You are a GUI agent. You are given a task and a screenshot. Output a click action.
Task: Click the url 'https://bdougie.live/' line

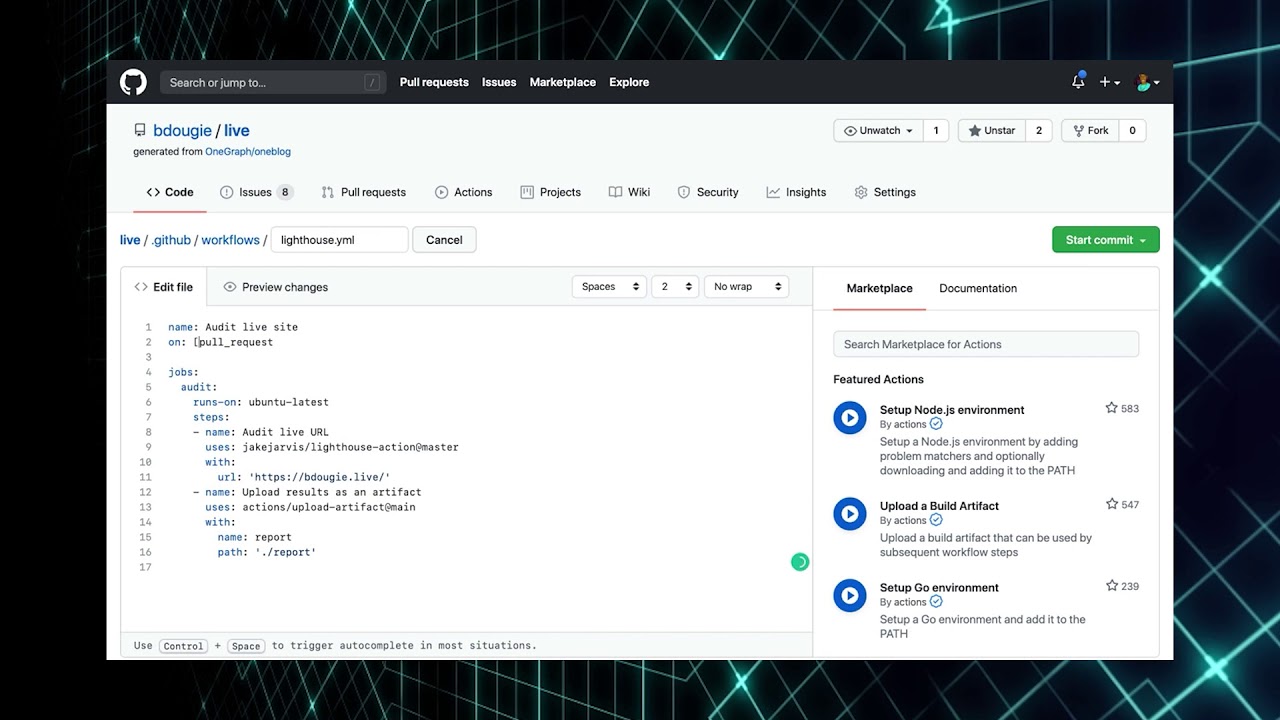(304, 477)
